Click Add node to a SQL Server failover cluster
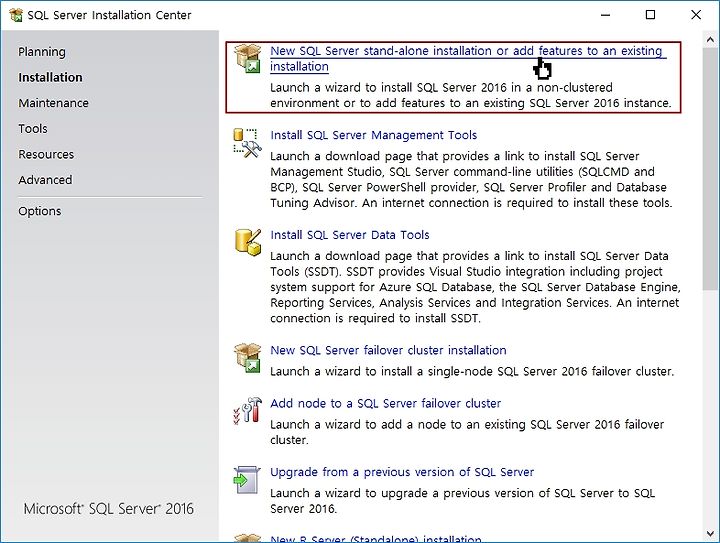The height and width of the screenshot is (543, 720). 385,403
